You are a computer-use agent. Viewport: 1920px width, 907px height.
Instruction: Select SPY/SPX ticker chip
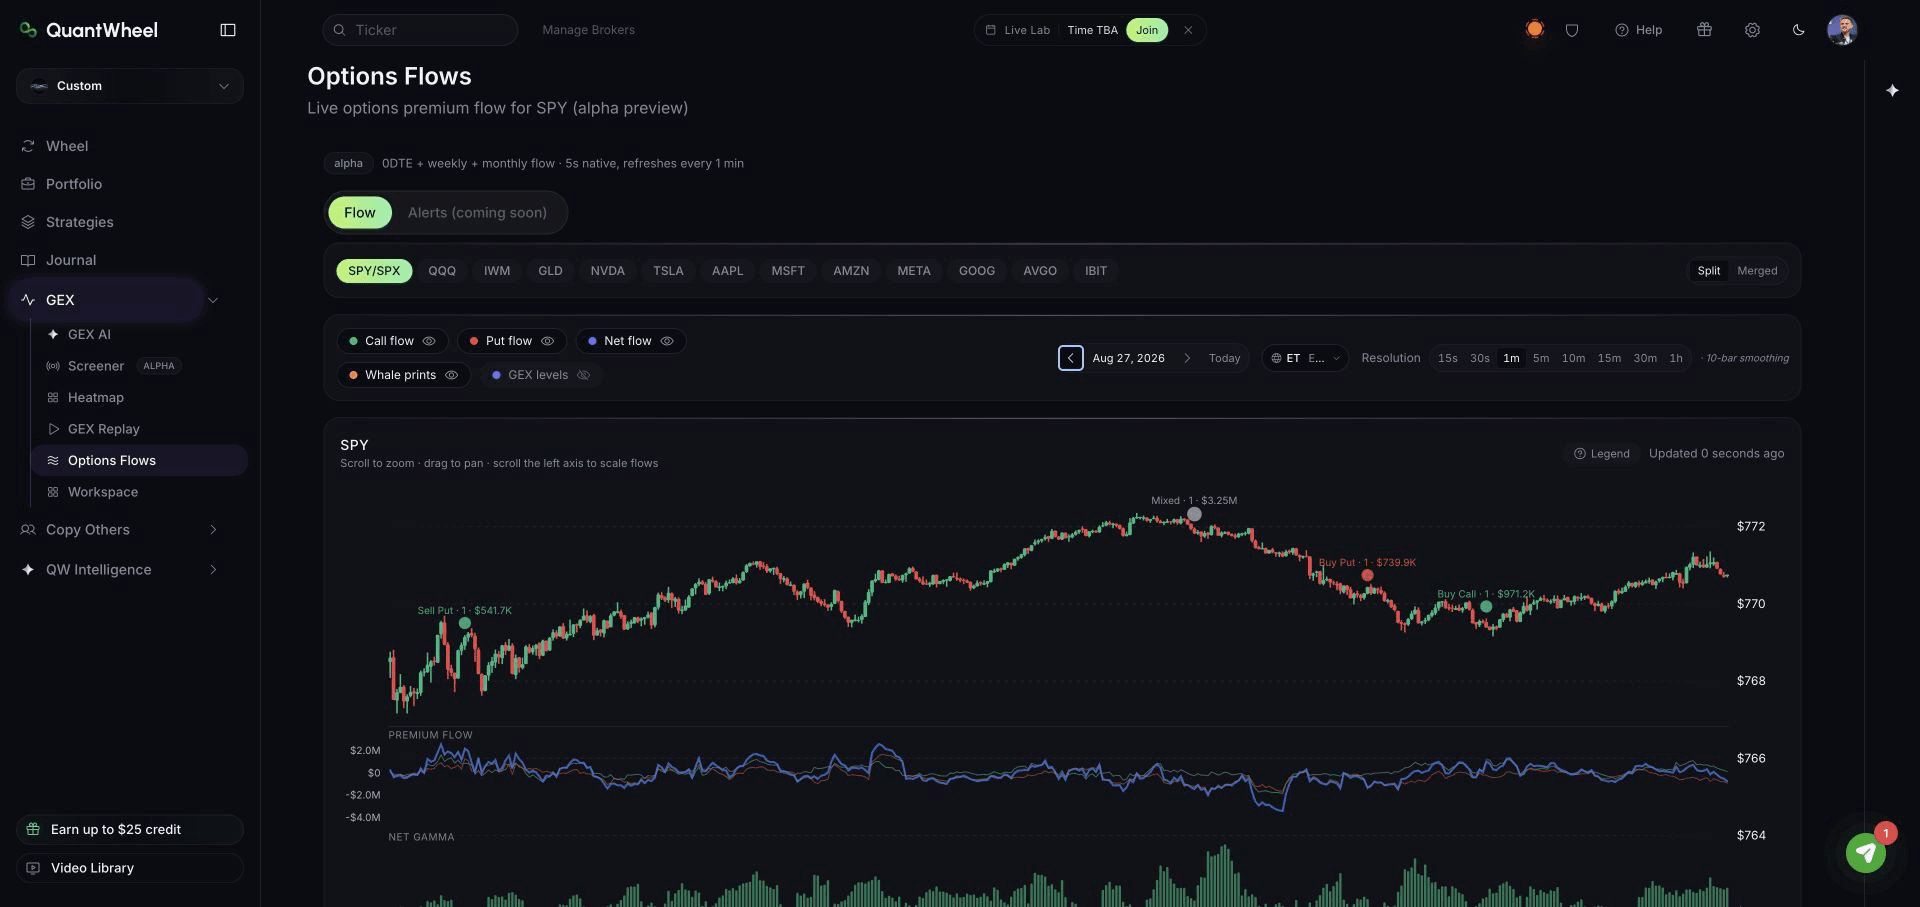coord(374,271)
